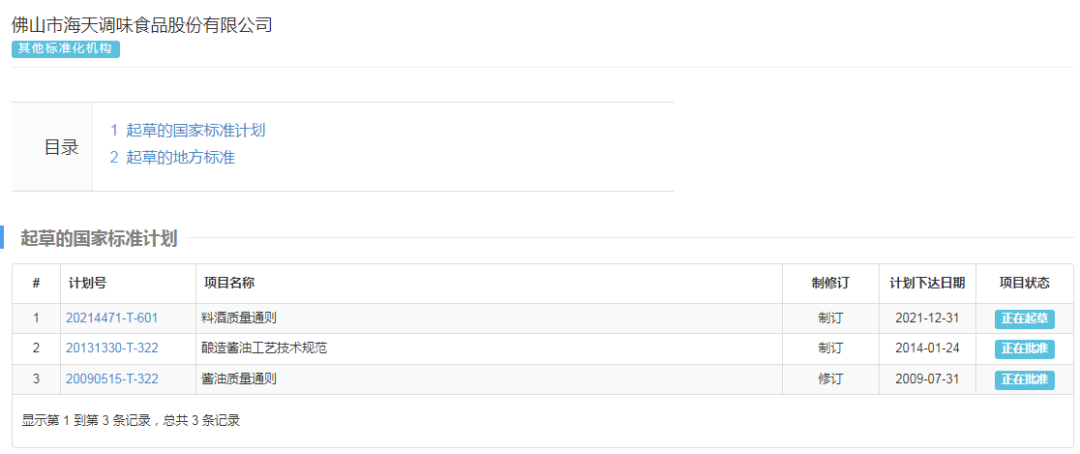Click 正在批准 badge for 酿造酱油工艺技术规范
This screenshot has height=454, width=1080.
coord(1024,349)
